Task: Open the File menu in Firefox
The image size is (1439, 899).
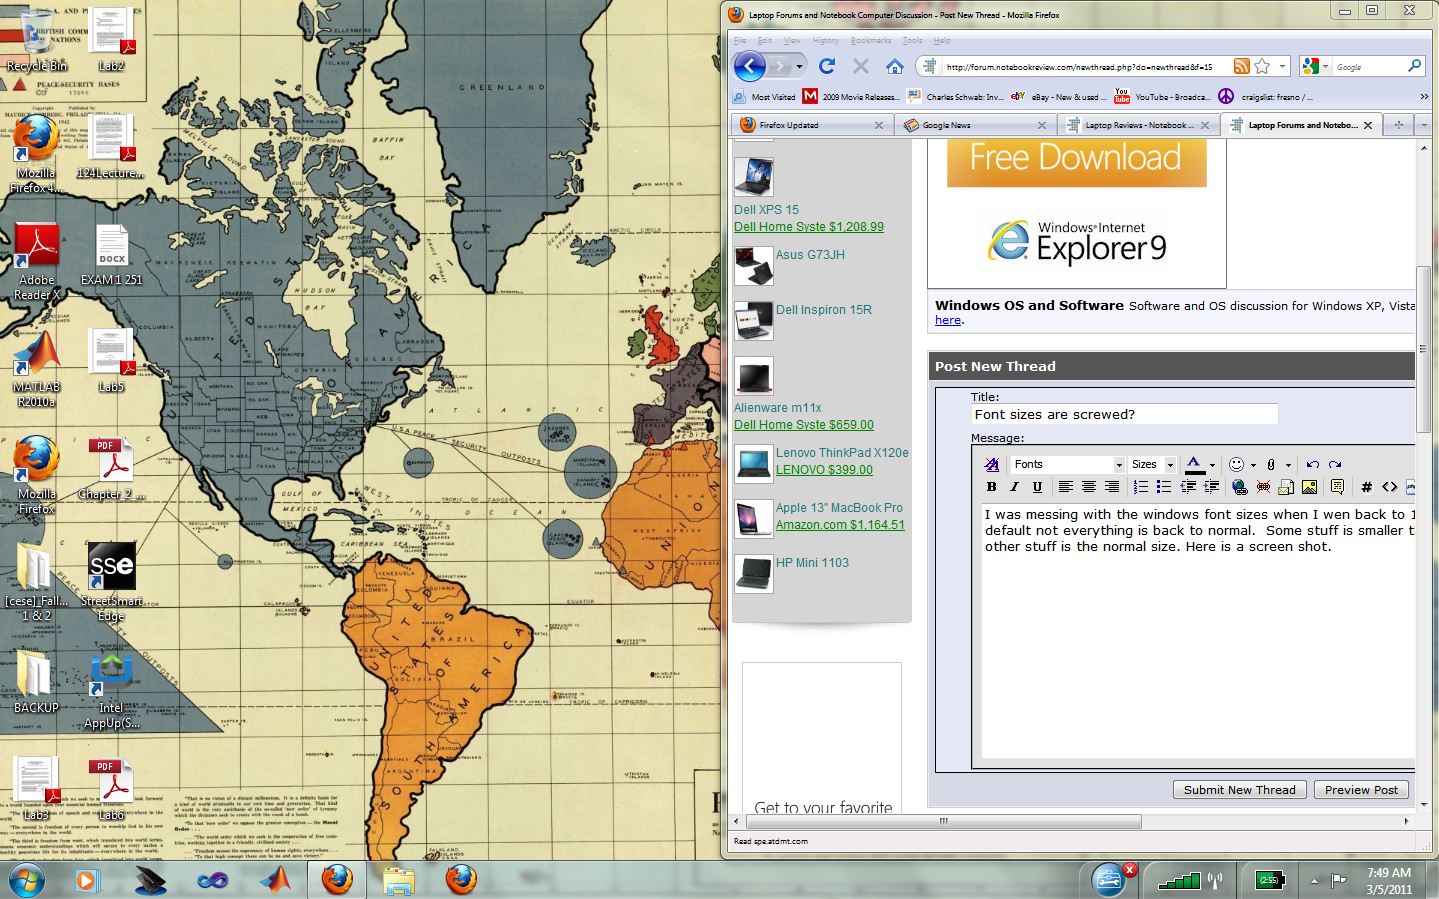Action: (740, 41)
